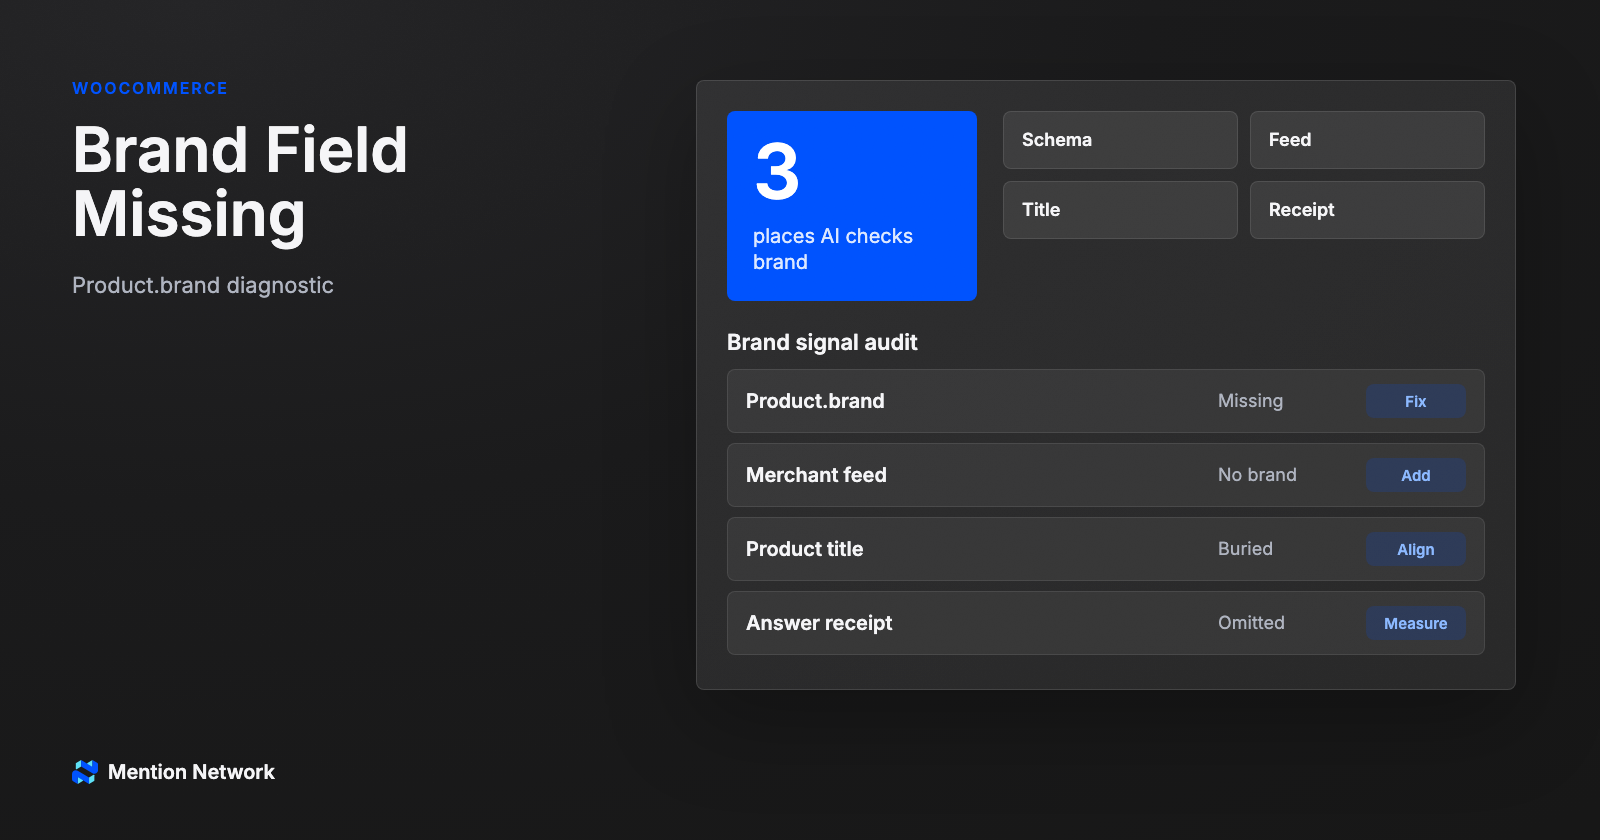
Task: Click the 'Missing' status text
Action: click(x=1250, y=401)
